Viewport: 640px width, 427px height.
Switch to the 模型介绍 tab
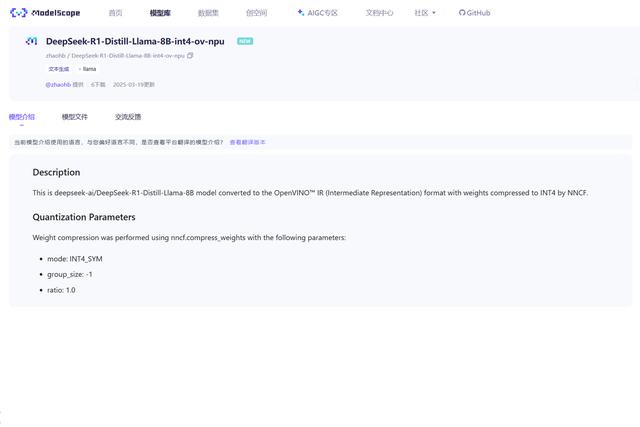[x=22, y=117]
